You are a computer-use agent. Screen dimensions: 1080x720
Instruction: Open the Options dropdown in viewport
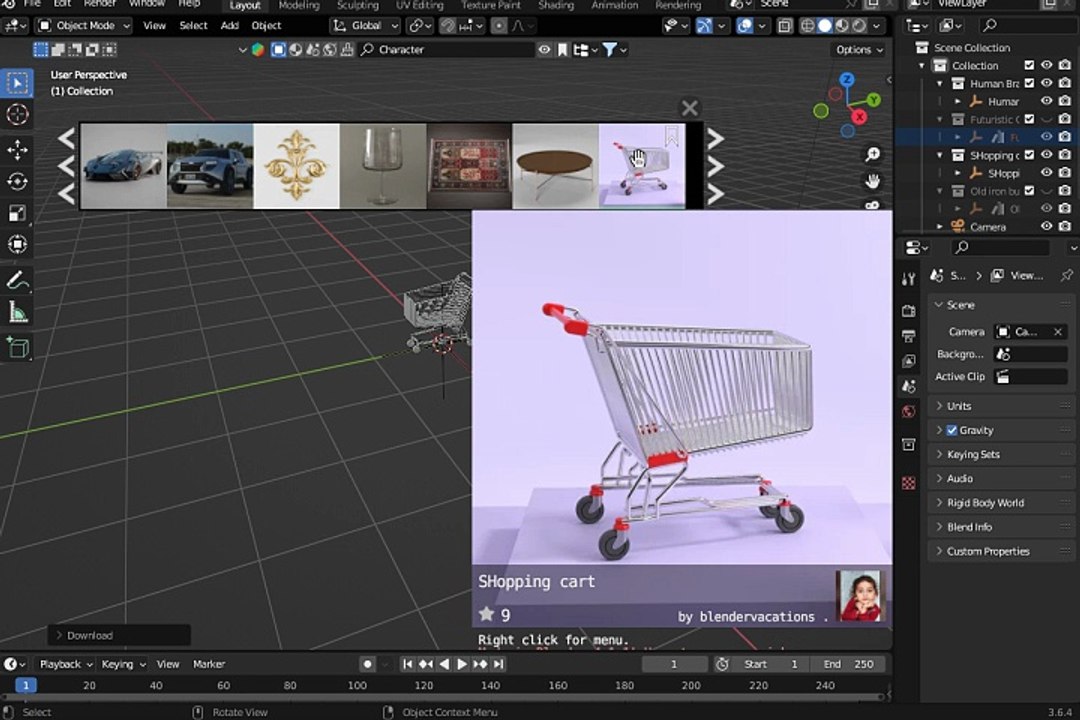click(859, 50)
